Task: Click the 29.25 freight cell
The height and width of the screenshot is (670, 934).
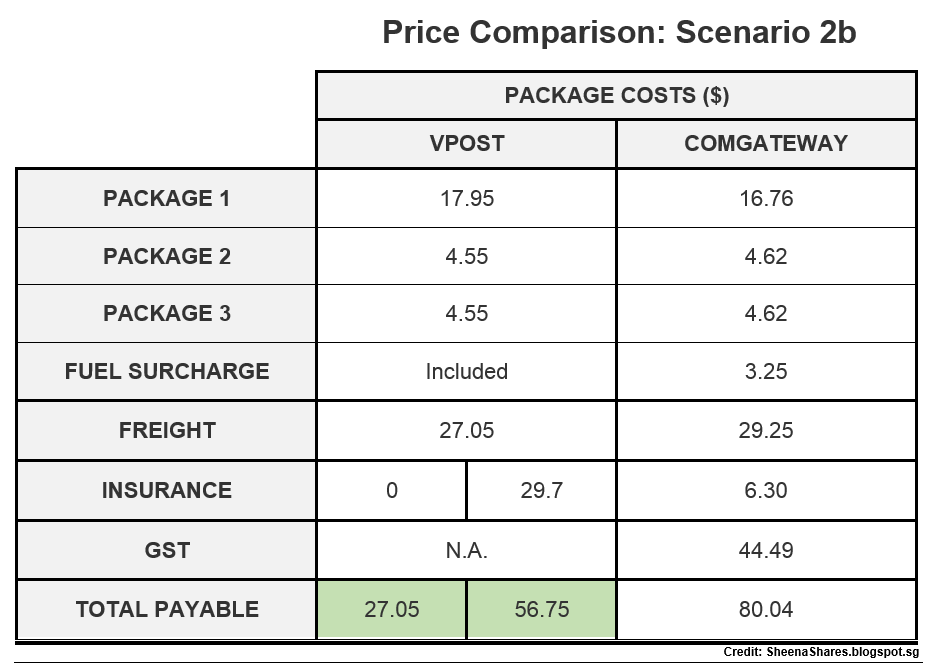Action: (766, 430)
